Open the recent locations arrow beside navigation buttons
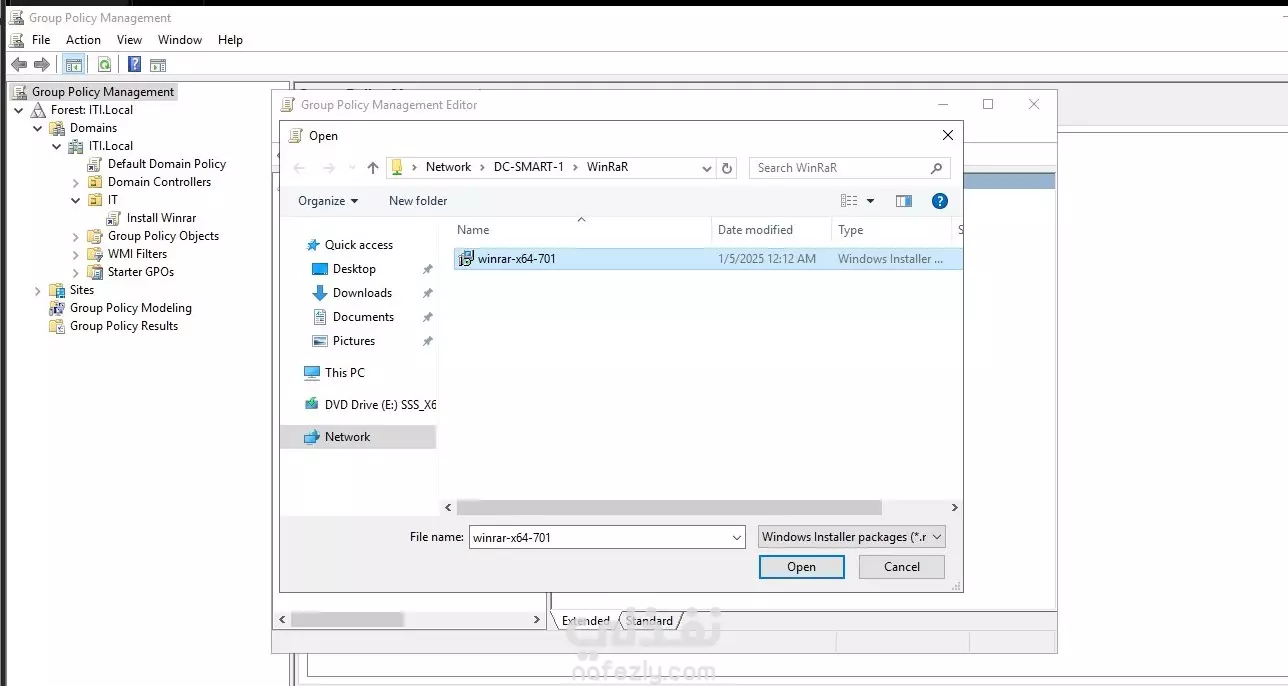 351,168
